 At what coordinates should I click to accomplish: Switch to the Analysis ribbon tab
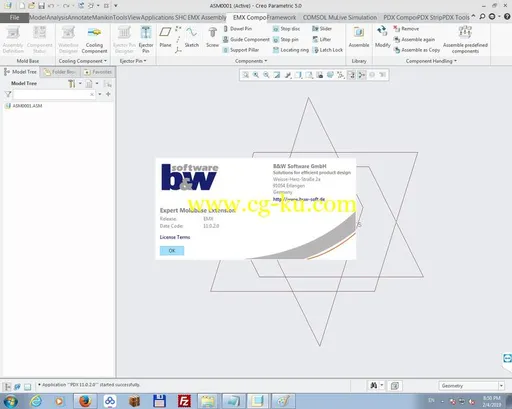57,17
